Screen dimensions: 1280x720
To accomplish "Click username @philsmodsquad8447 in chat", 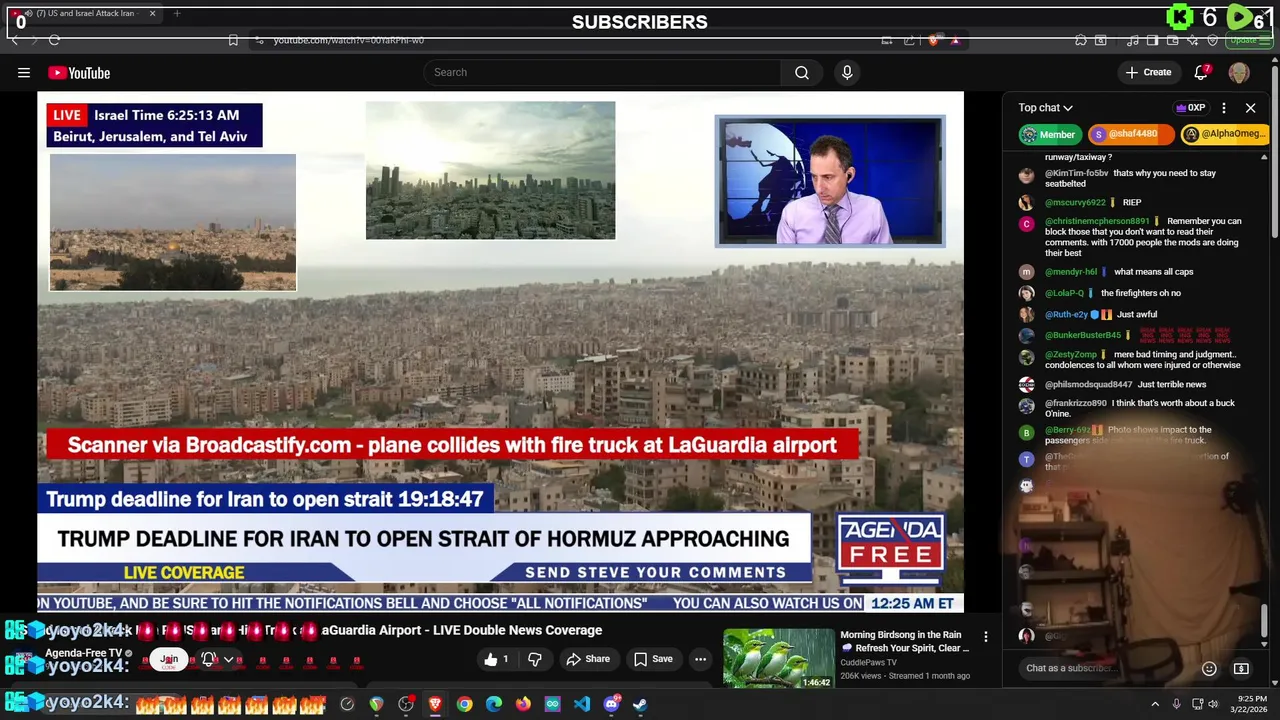I will pos(1088,384).
